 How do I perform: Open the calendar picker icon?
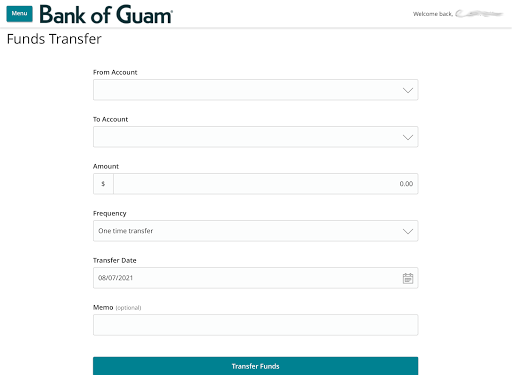point(408,278)
